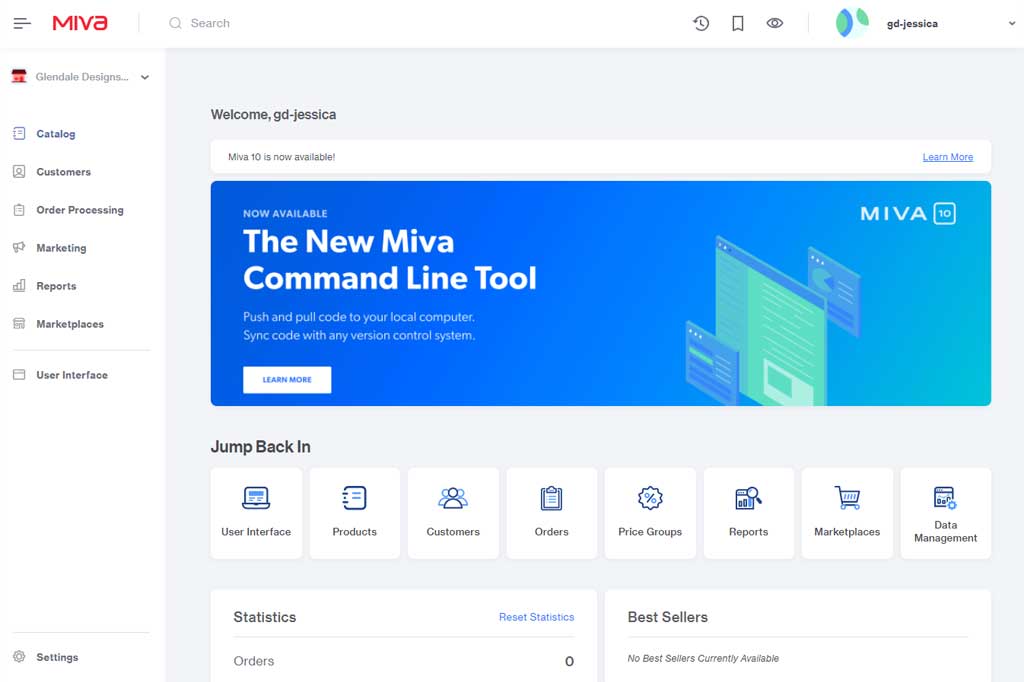
Task: Click the User Interface sidebar icon
Action: (x=19, y=374)
